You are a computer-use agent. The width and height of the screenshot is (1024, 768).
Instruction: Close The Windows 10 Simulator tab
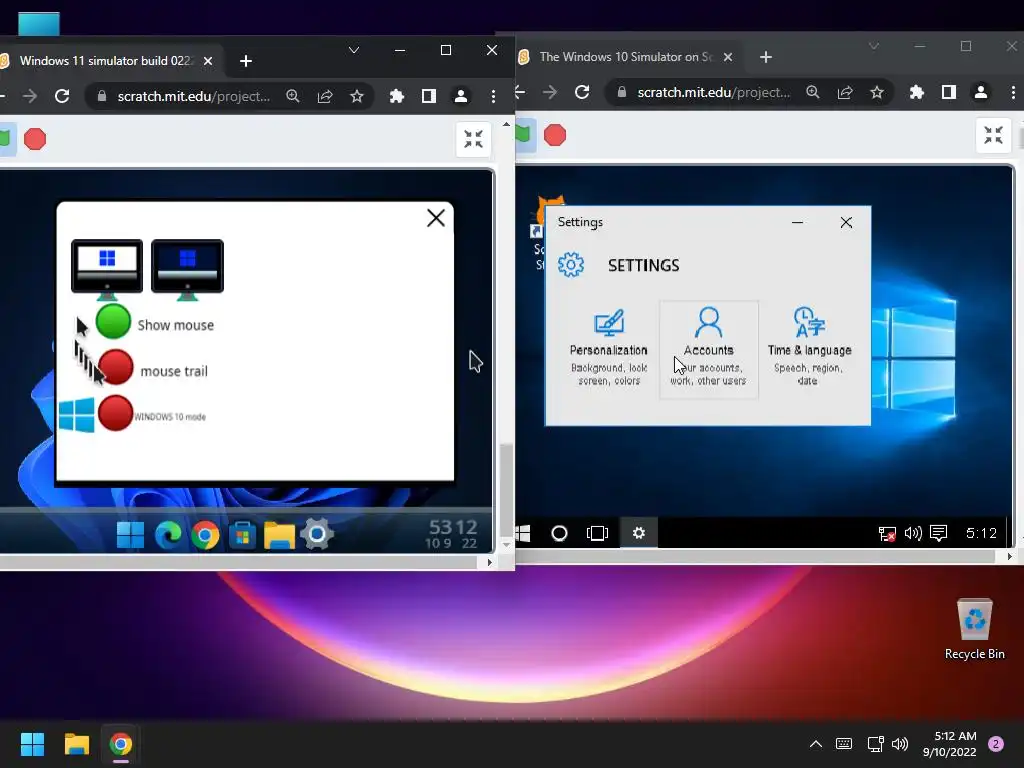[x=728, y=57]
